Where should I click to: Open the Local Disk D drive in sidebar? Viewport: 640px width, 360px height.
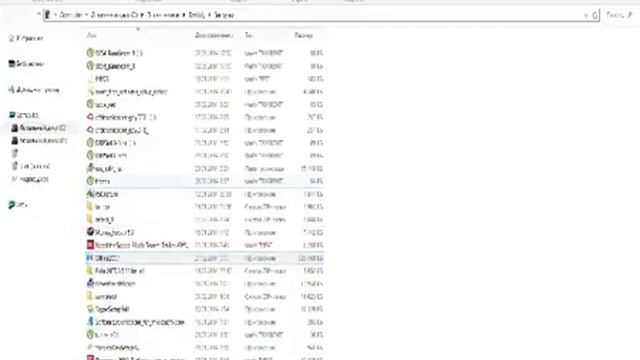[40, 141]
